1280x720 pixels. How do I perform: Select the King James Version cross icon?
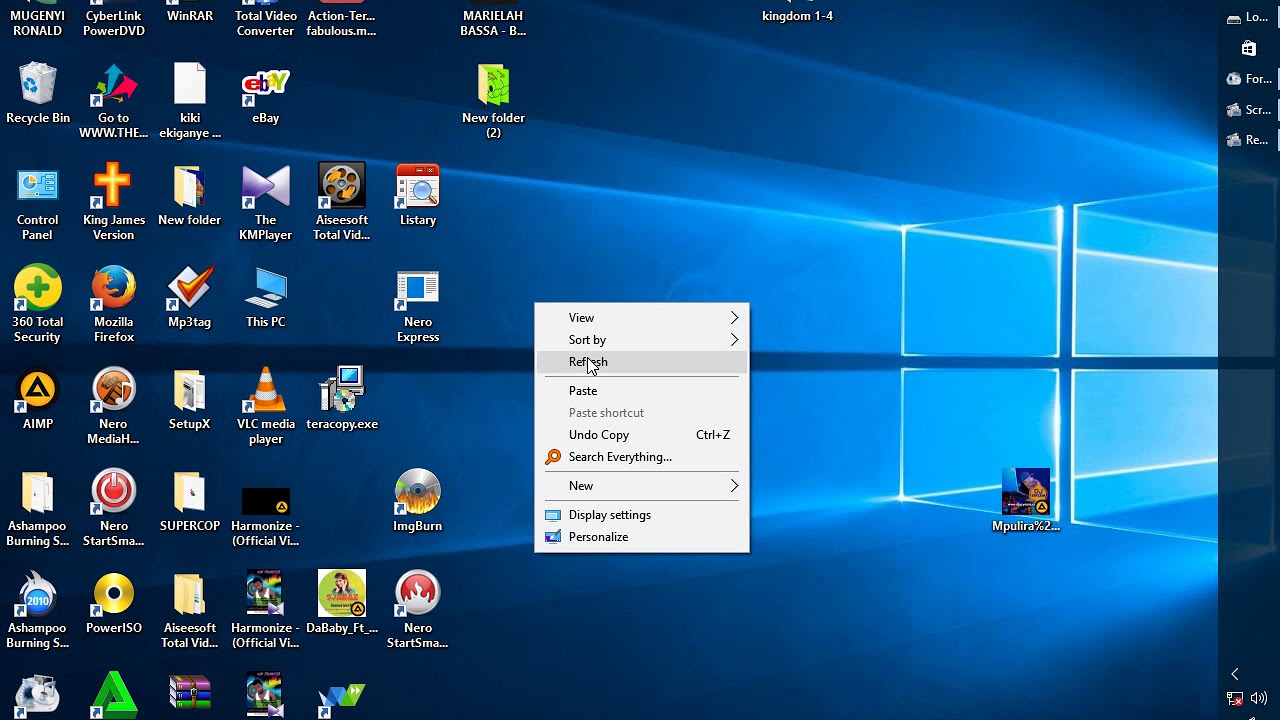click(x=113, y=186)
